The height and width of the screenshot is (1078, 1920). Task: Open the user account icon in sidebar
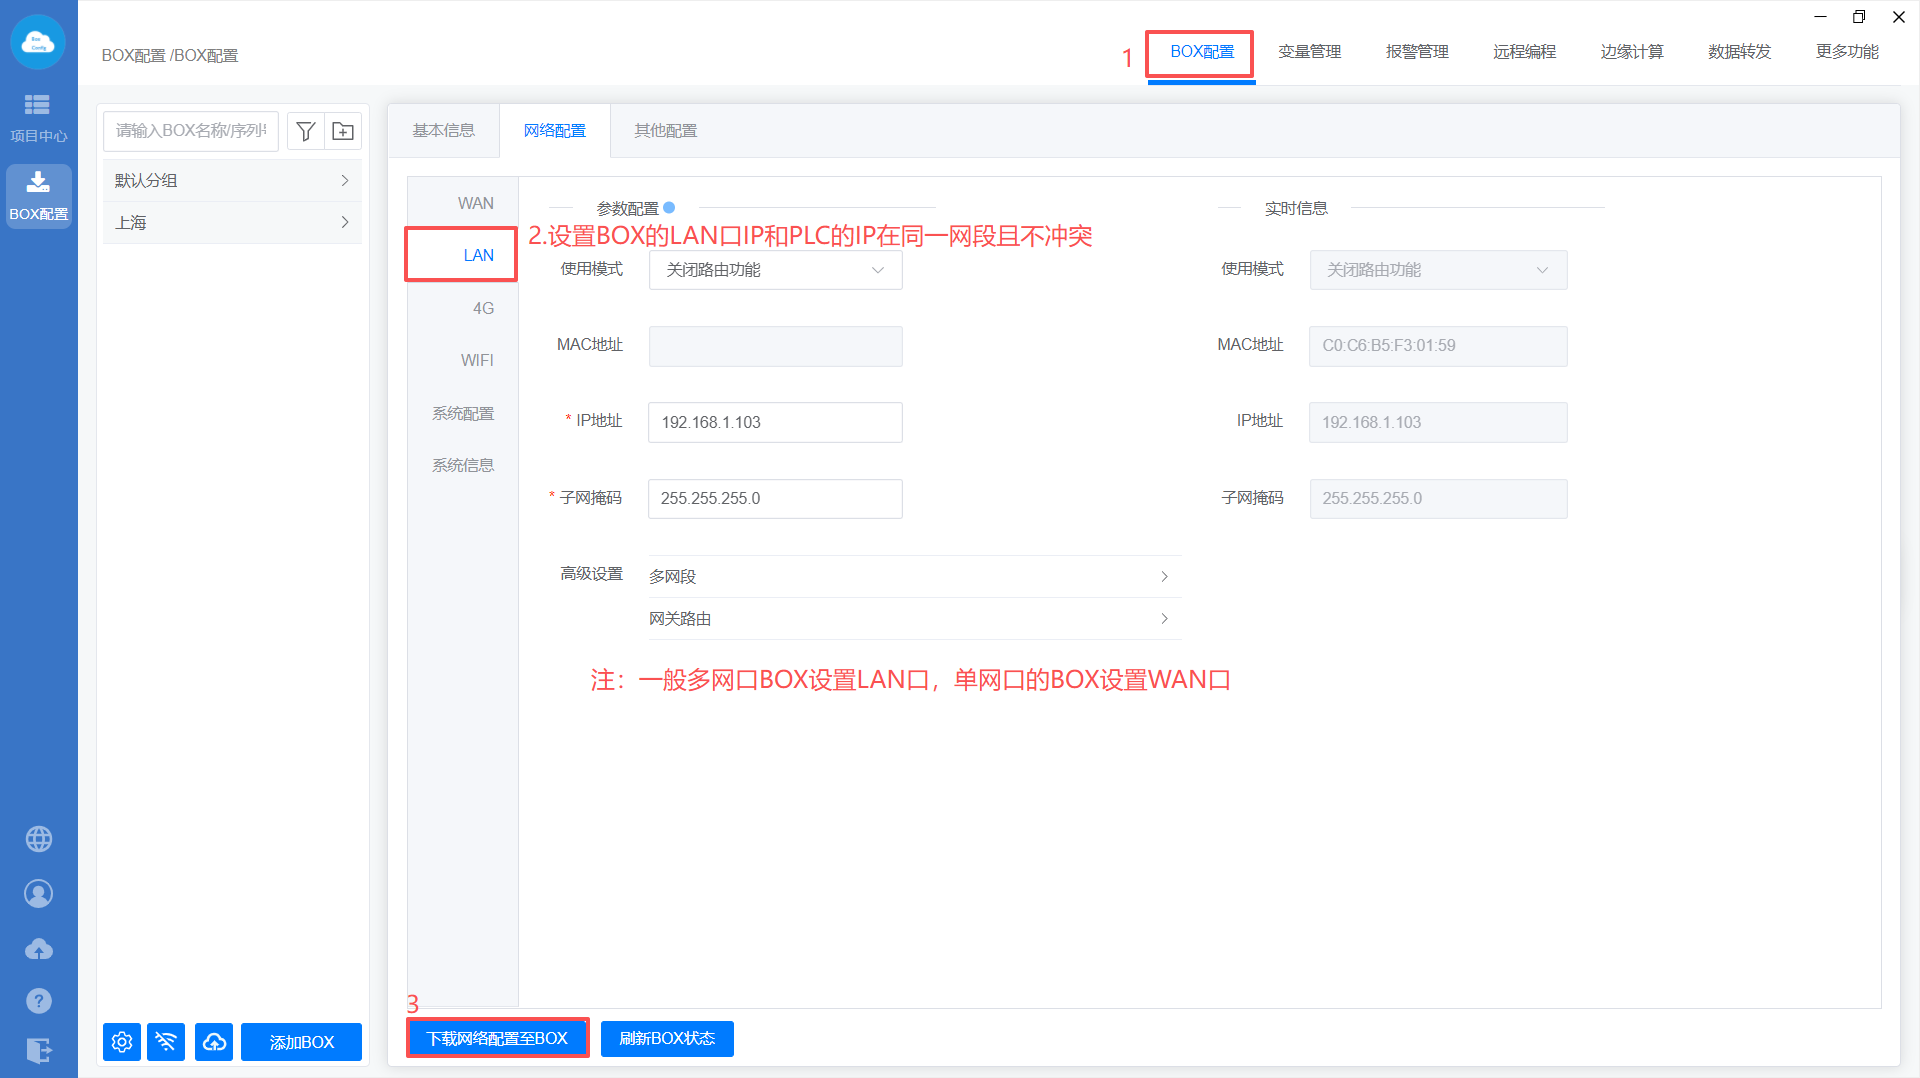[x=39, y=893]
